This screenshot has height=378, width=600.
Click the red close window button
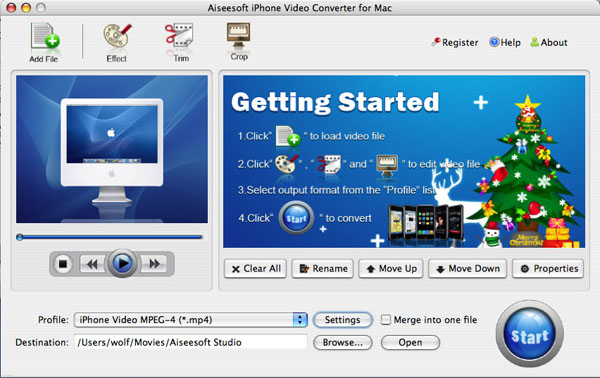(x=11, y=7)
